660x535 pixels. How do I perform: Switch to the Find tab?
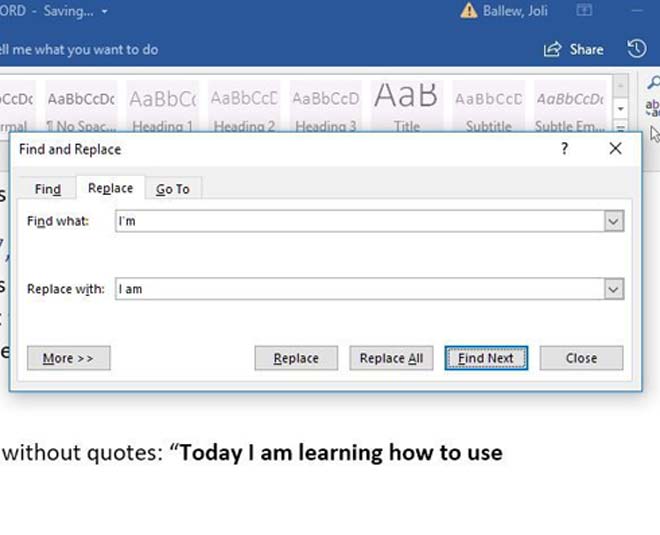click(x=48, y=189)
